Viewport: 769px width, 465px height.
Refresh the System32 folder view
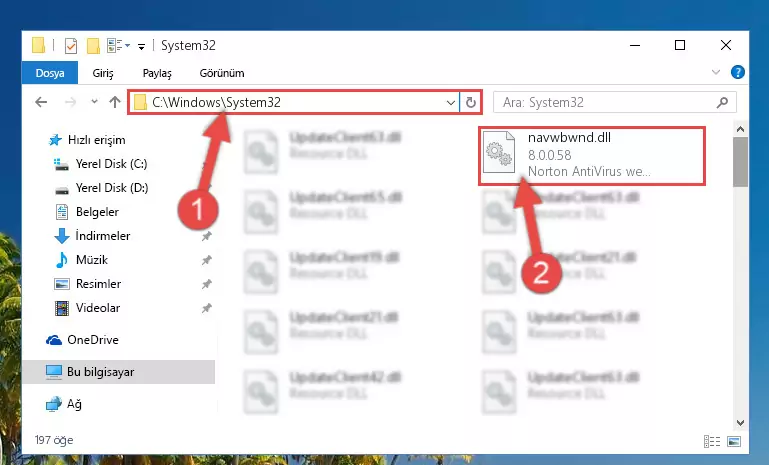pos(471,103)
